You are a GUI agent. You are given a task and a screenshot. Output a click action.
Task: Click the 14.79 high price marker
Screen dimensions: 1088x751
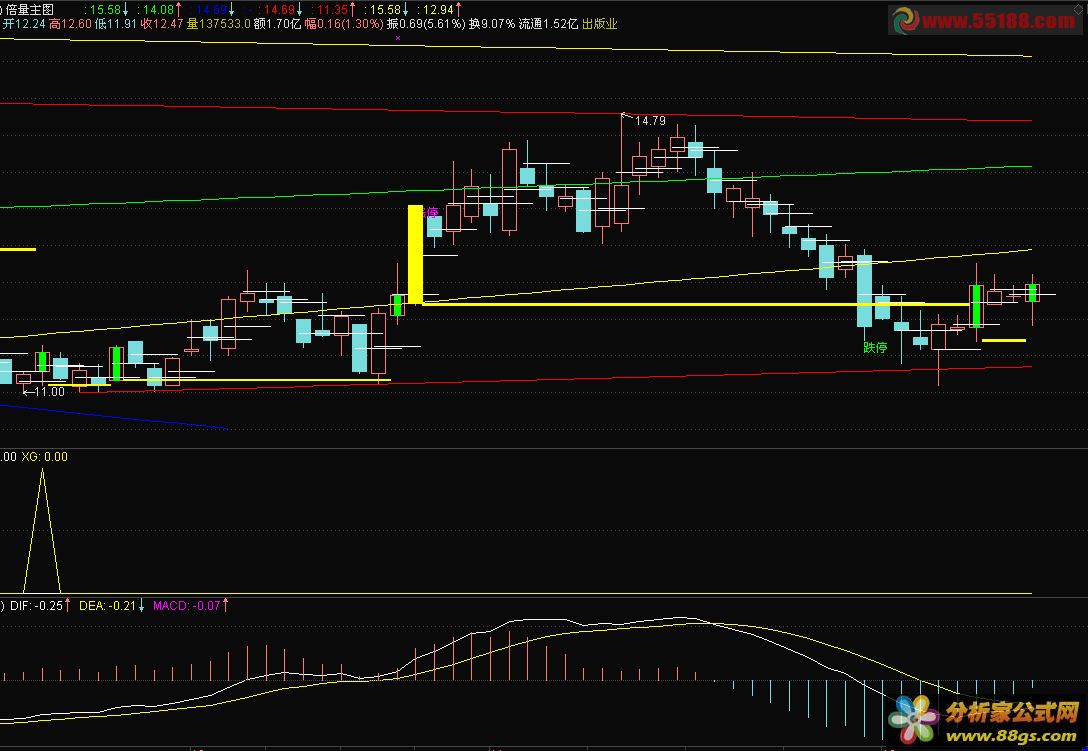[650, 121]
